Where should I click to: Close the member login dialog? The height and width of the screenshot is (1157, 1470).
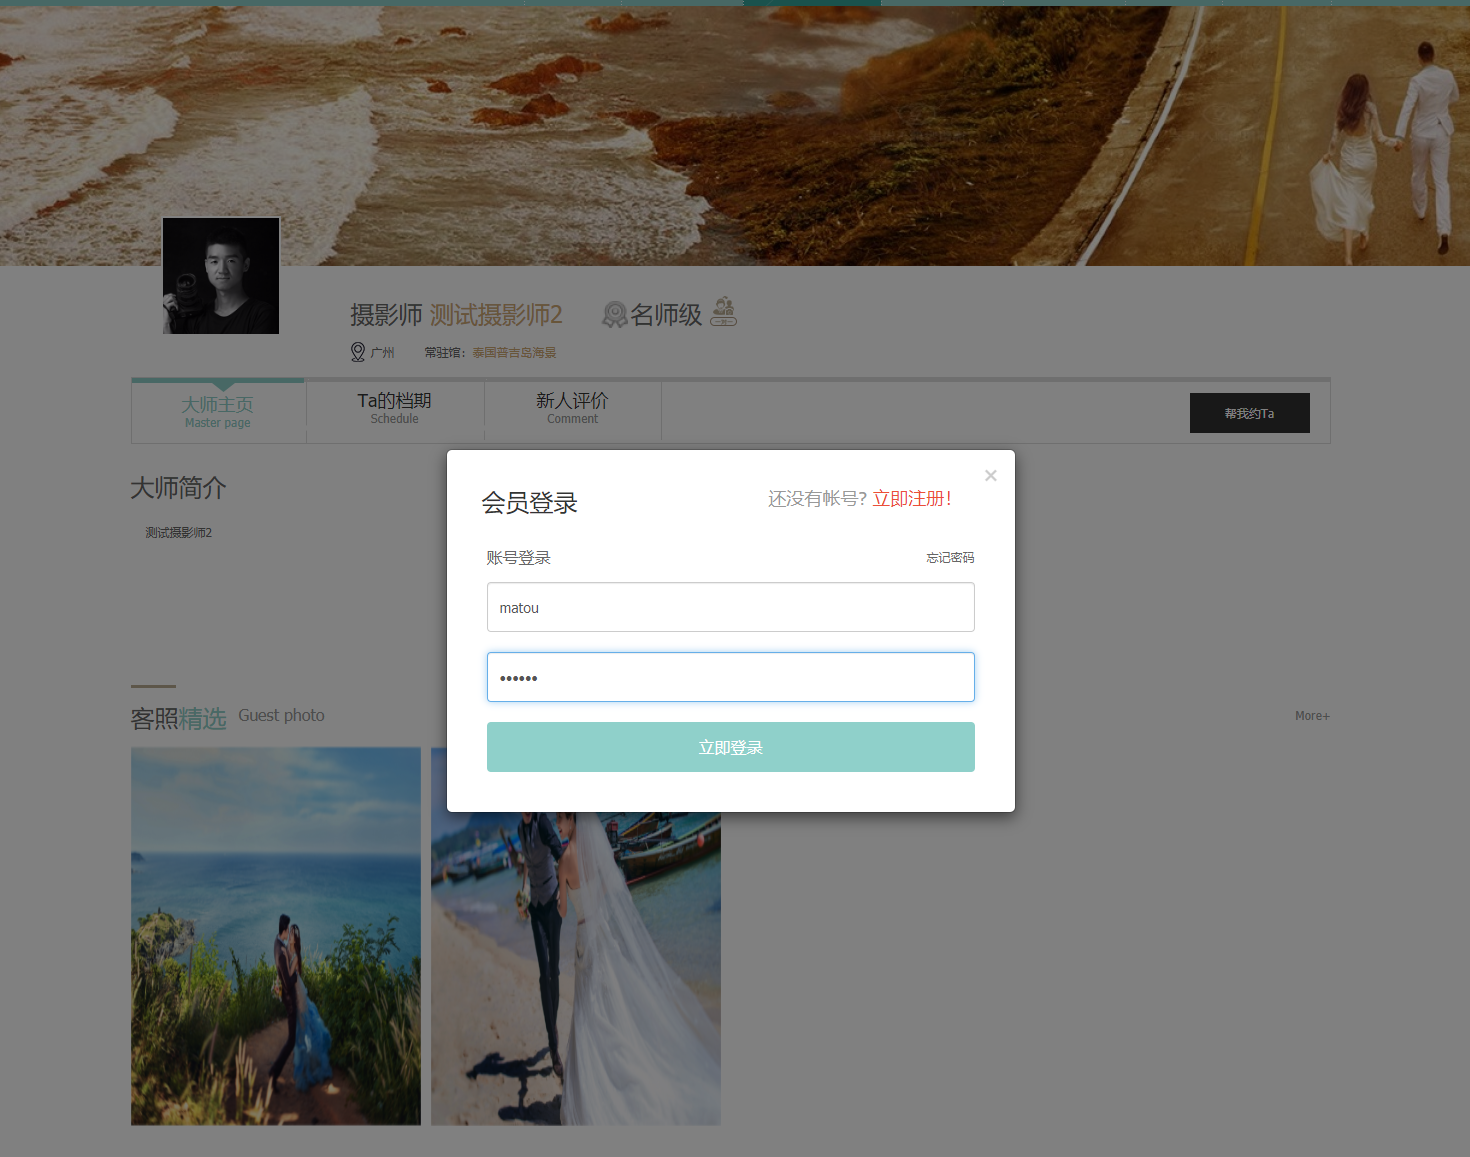pyautogui.click(x=990, y=476)
